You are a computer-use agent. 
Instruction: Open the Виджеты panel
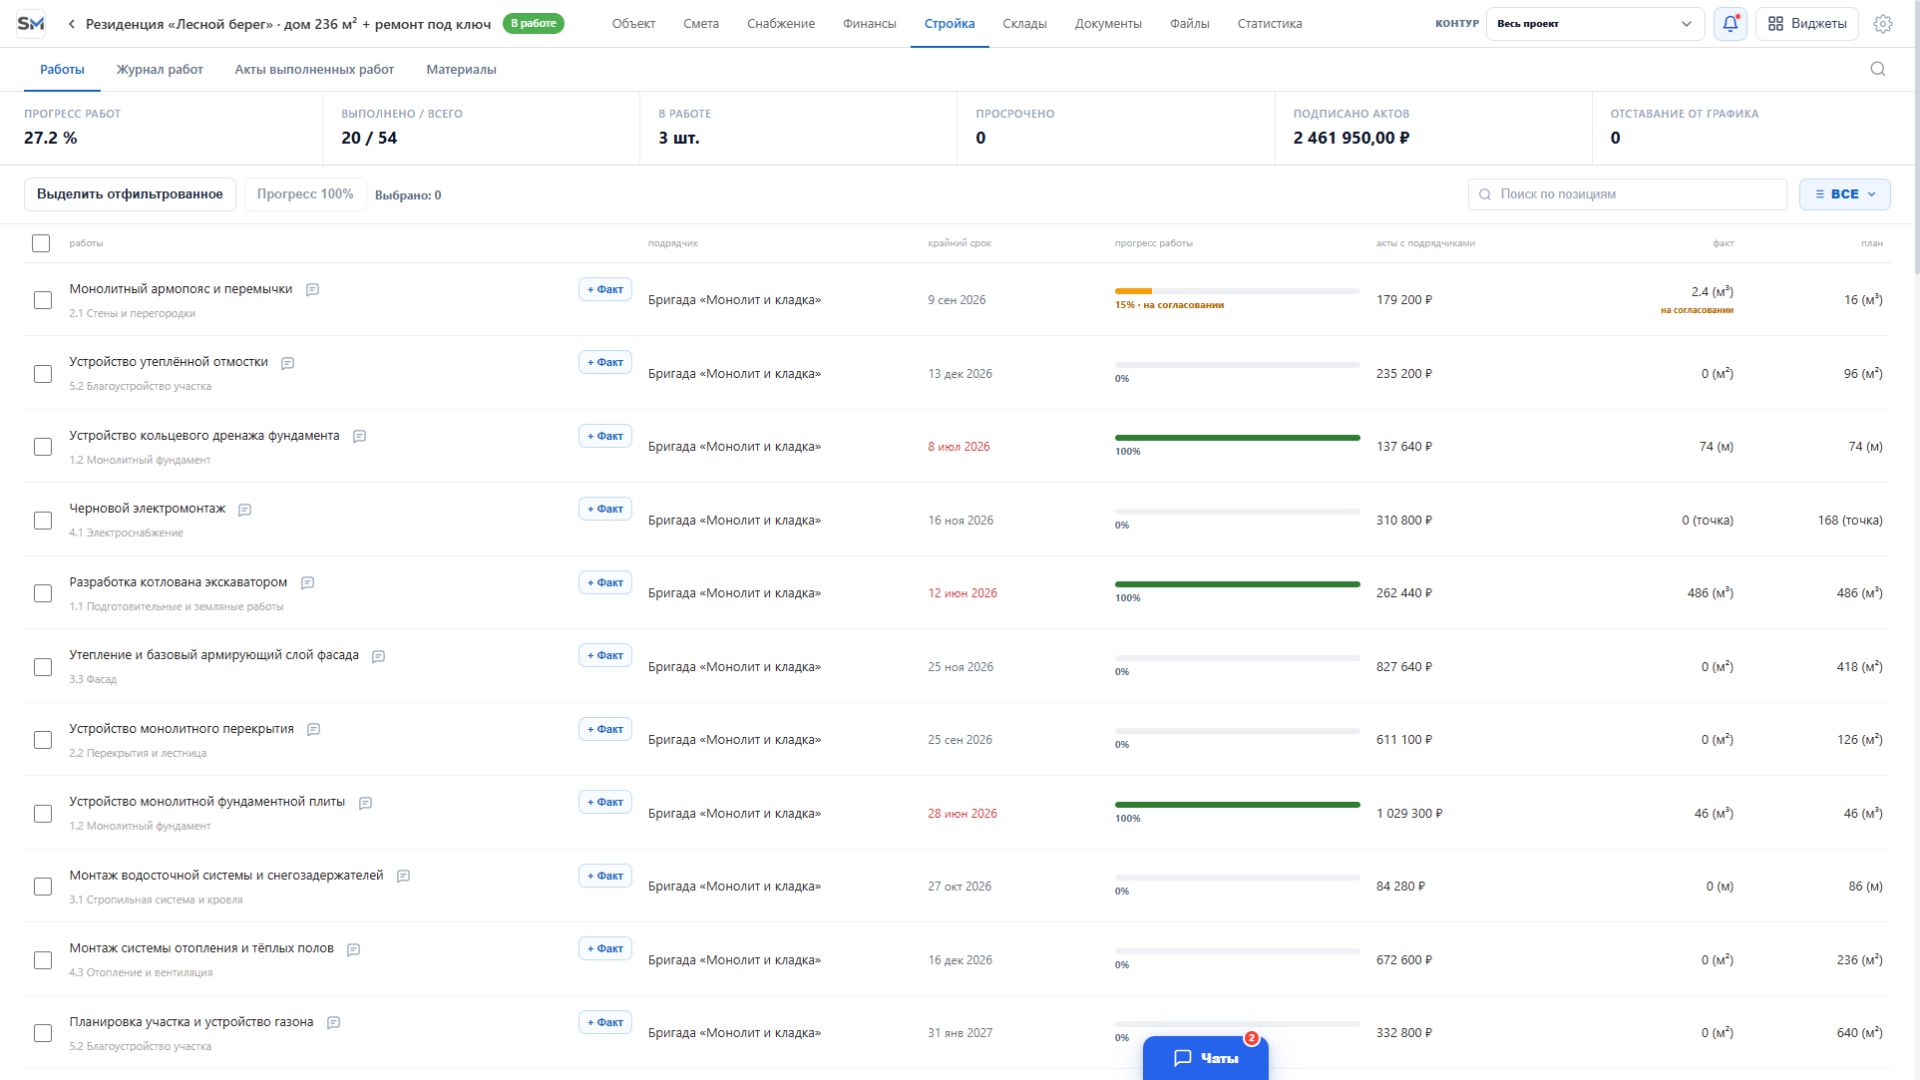click(x=1807, y=24)
